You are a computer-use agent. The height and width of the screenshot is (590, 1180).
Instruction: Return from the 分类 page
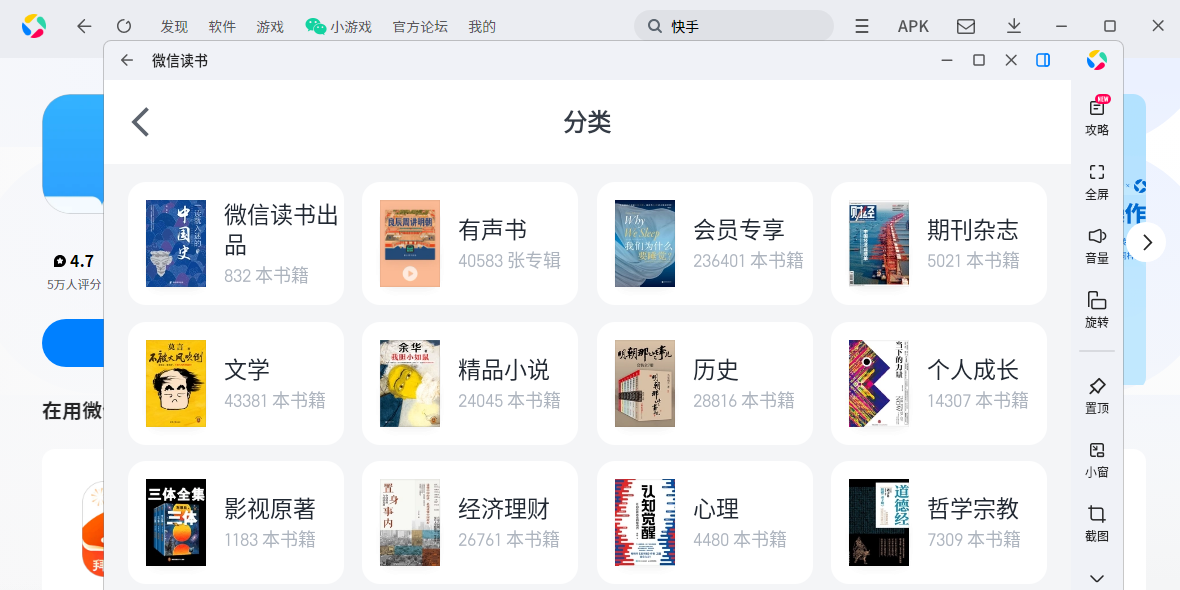(x=141, y=122)
